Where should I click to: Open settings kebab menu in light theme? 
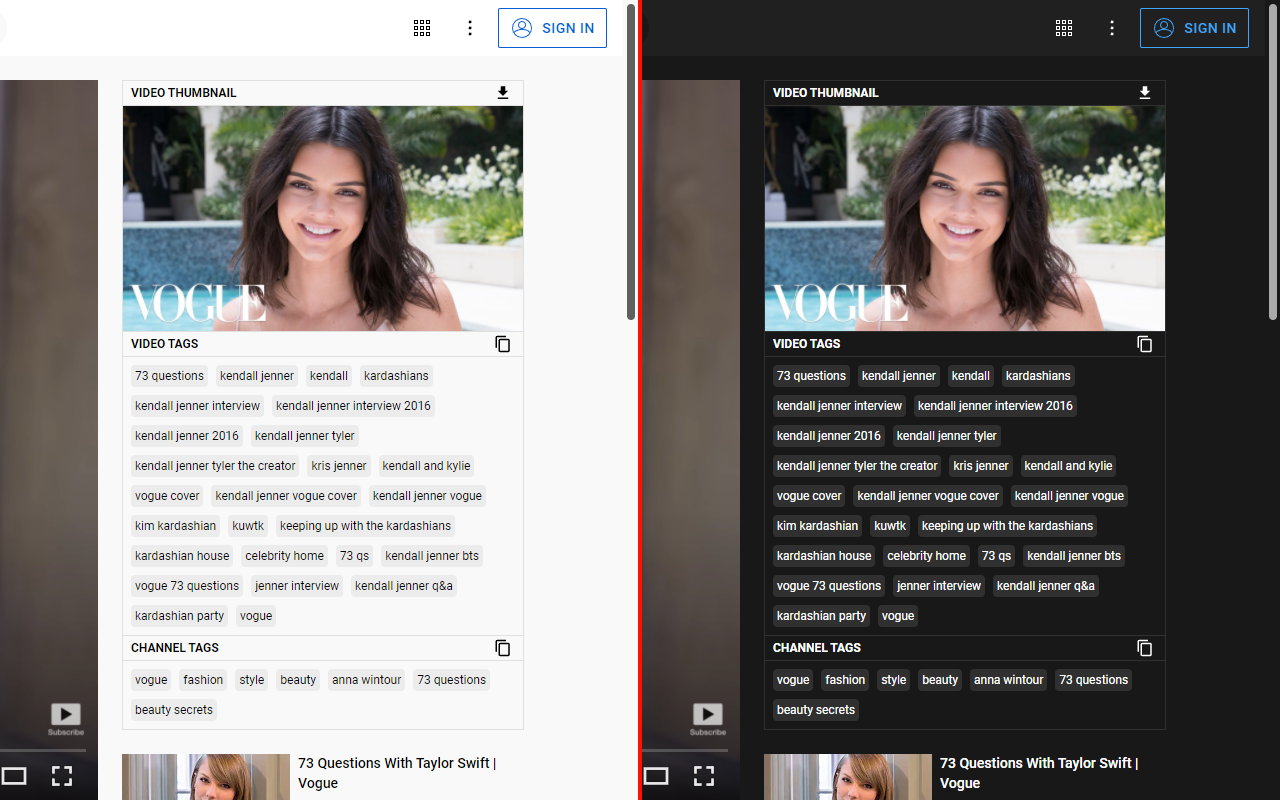click(470, 28)
